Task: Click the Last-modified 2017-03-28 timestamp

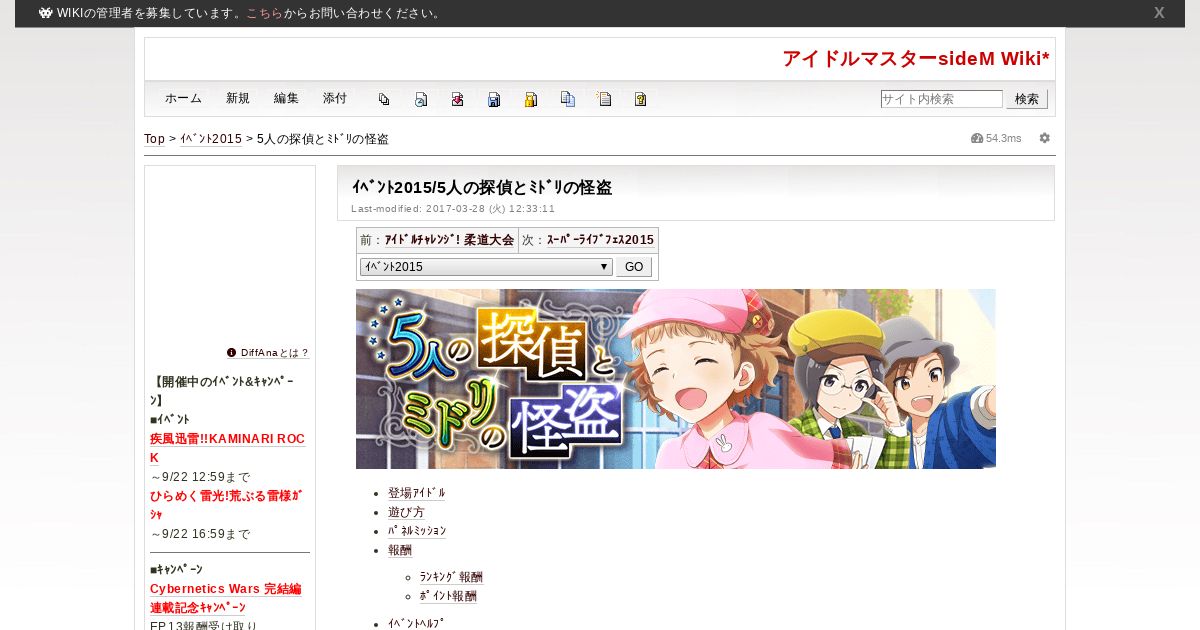Action: 453,209
